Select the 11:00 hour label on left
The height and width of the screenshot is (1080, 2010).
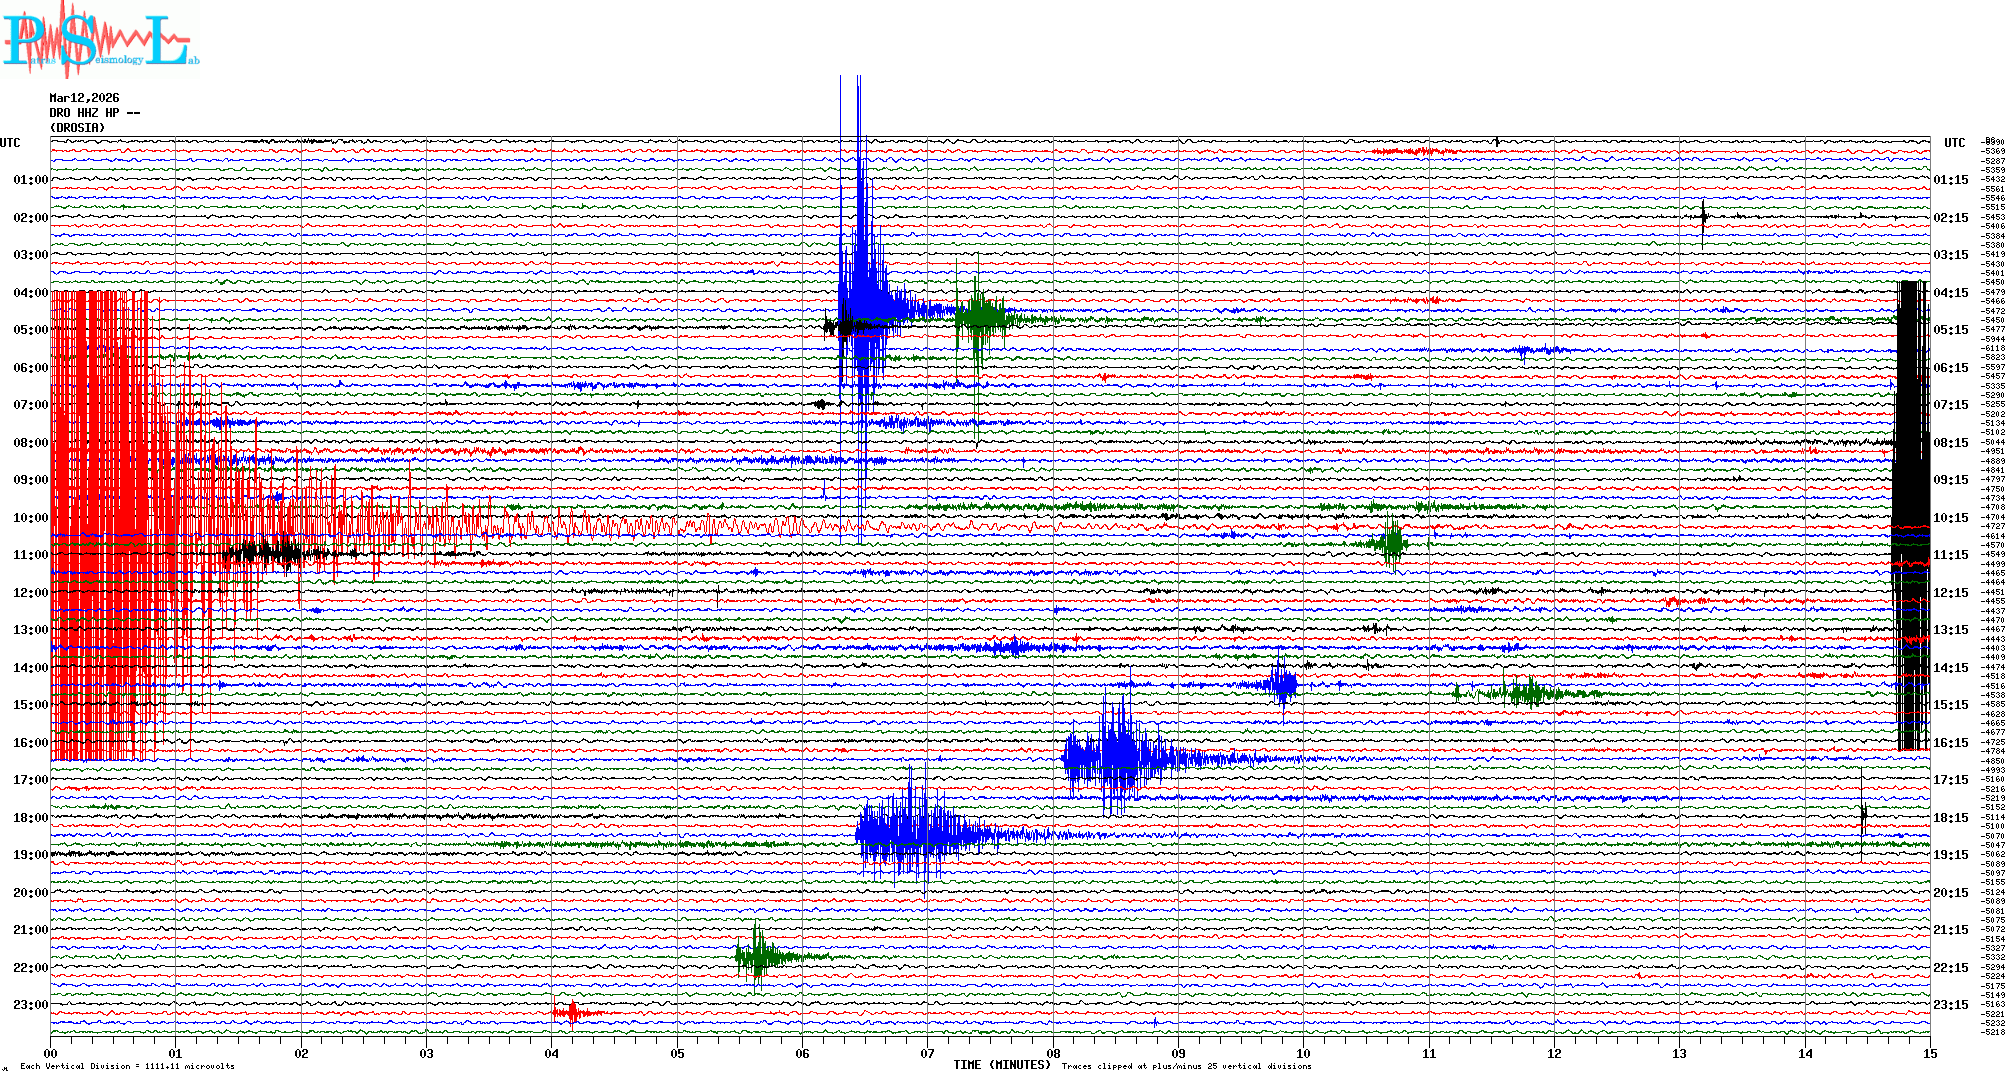[30, 555]
